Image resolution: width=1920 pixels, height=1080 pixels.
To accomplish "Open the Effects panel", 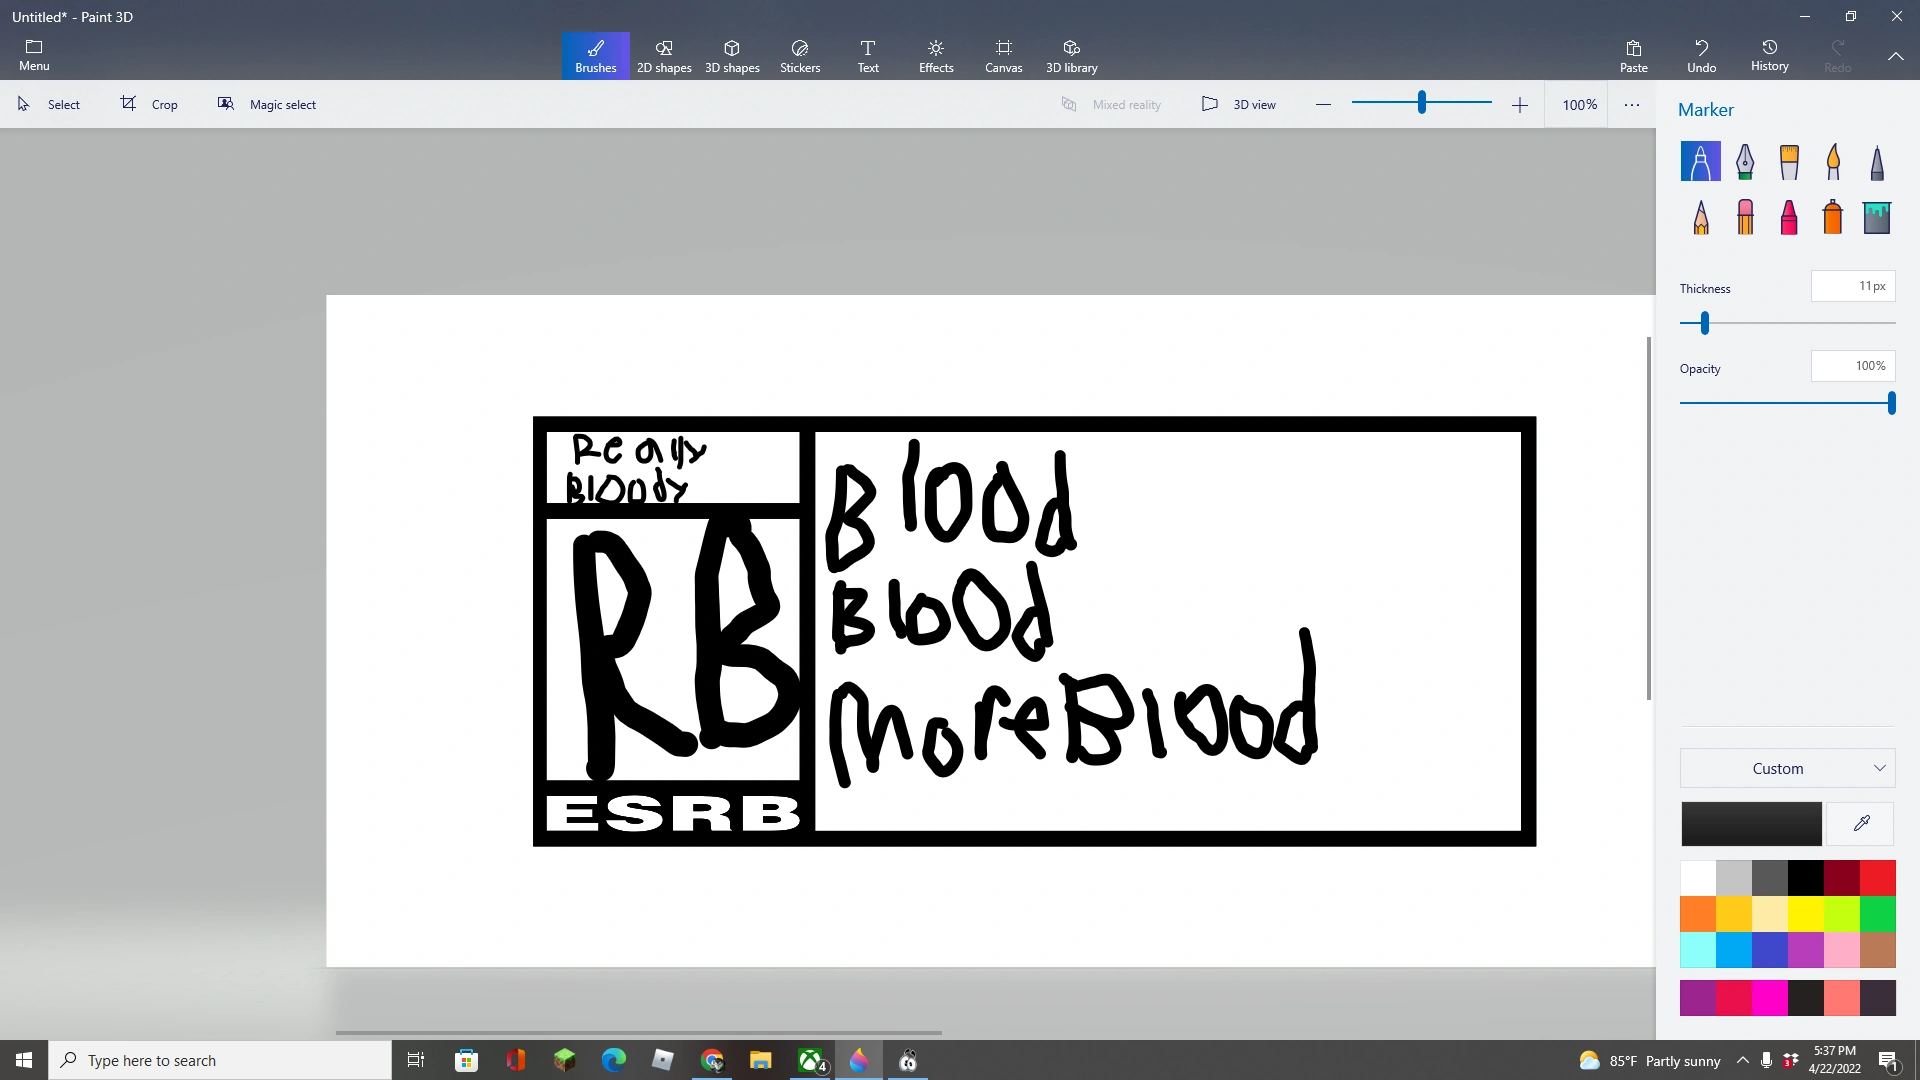I will (935, 55).
